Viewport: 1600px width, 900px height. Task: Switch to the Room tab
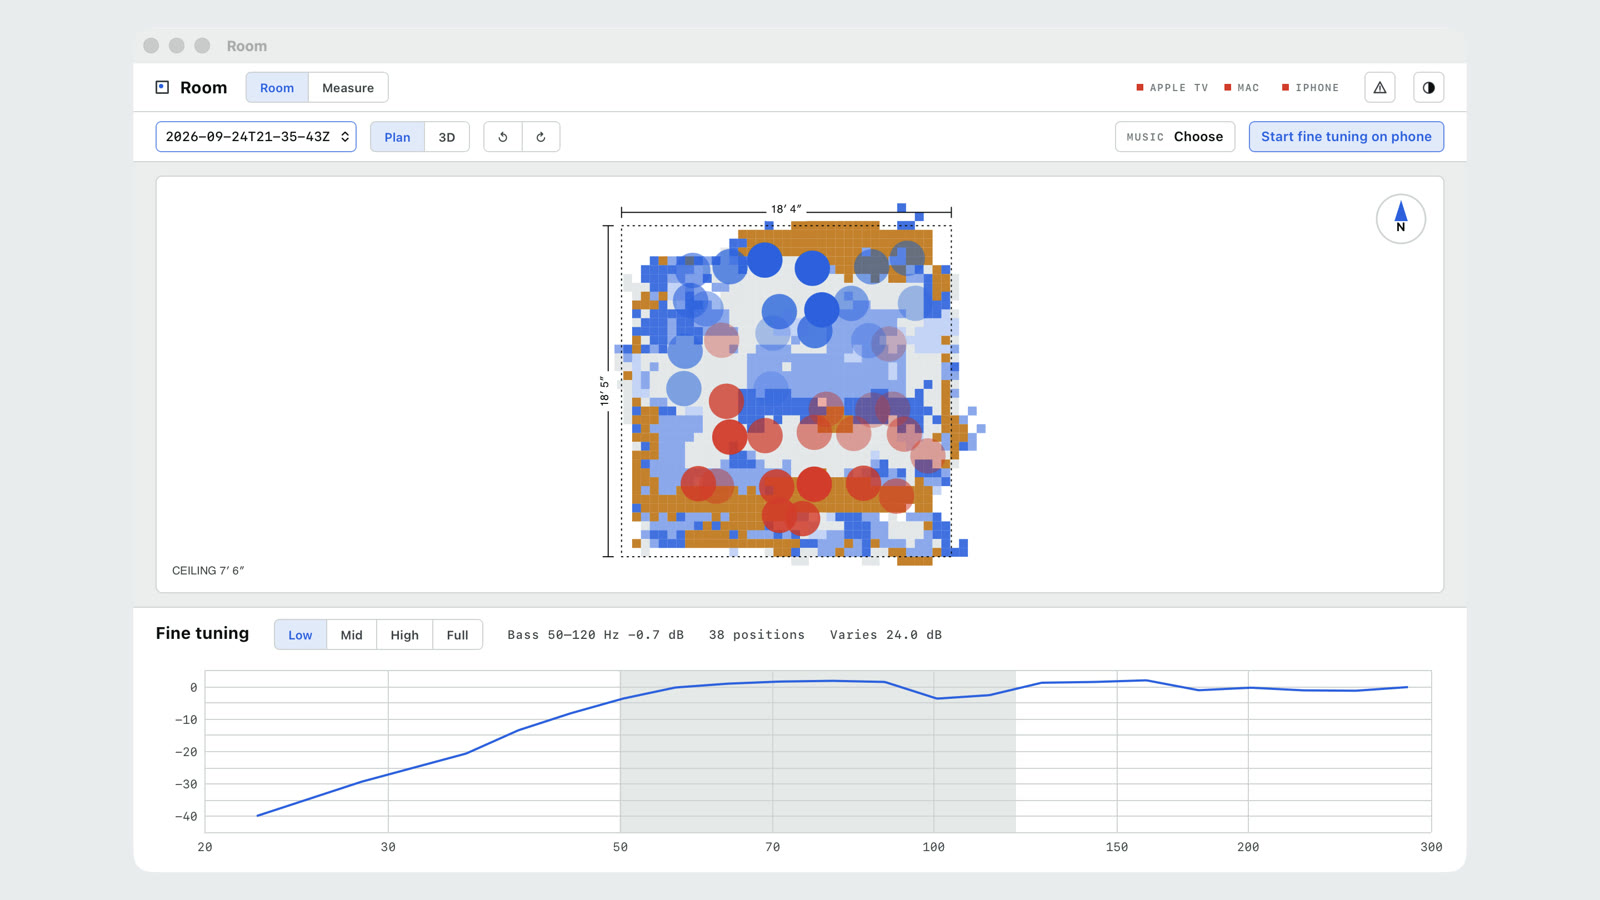click(x=277, y=88)
